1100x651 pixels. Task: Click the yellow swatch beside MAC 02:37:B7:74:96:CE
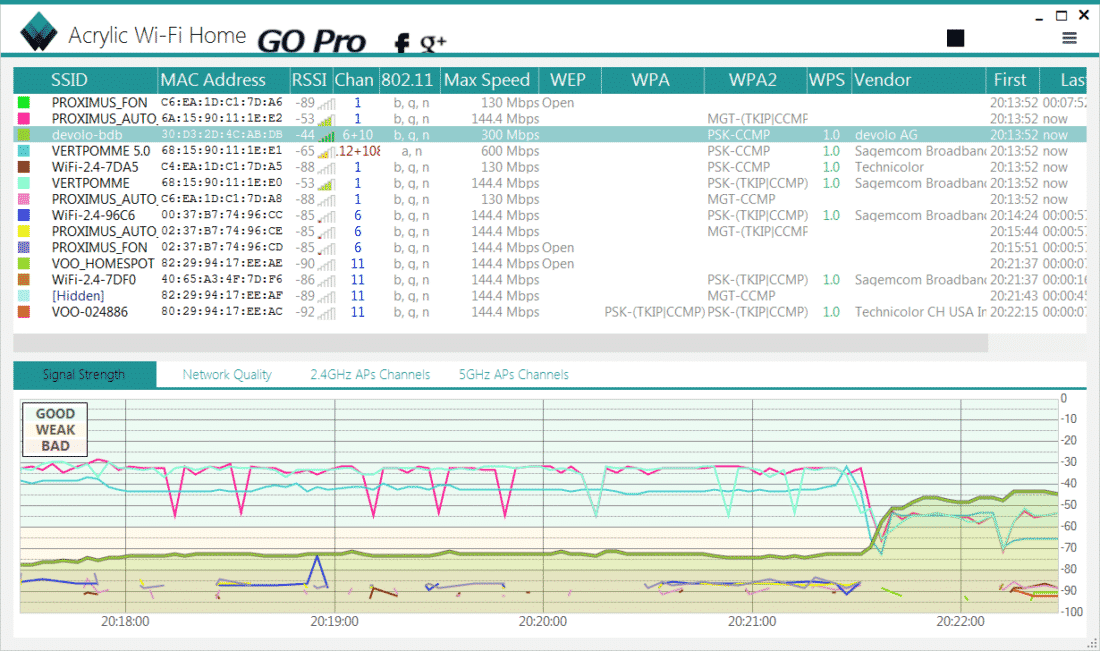point(24,231)
